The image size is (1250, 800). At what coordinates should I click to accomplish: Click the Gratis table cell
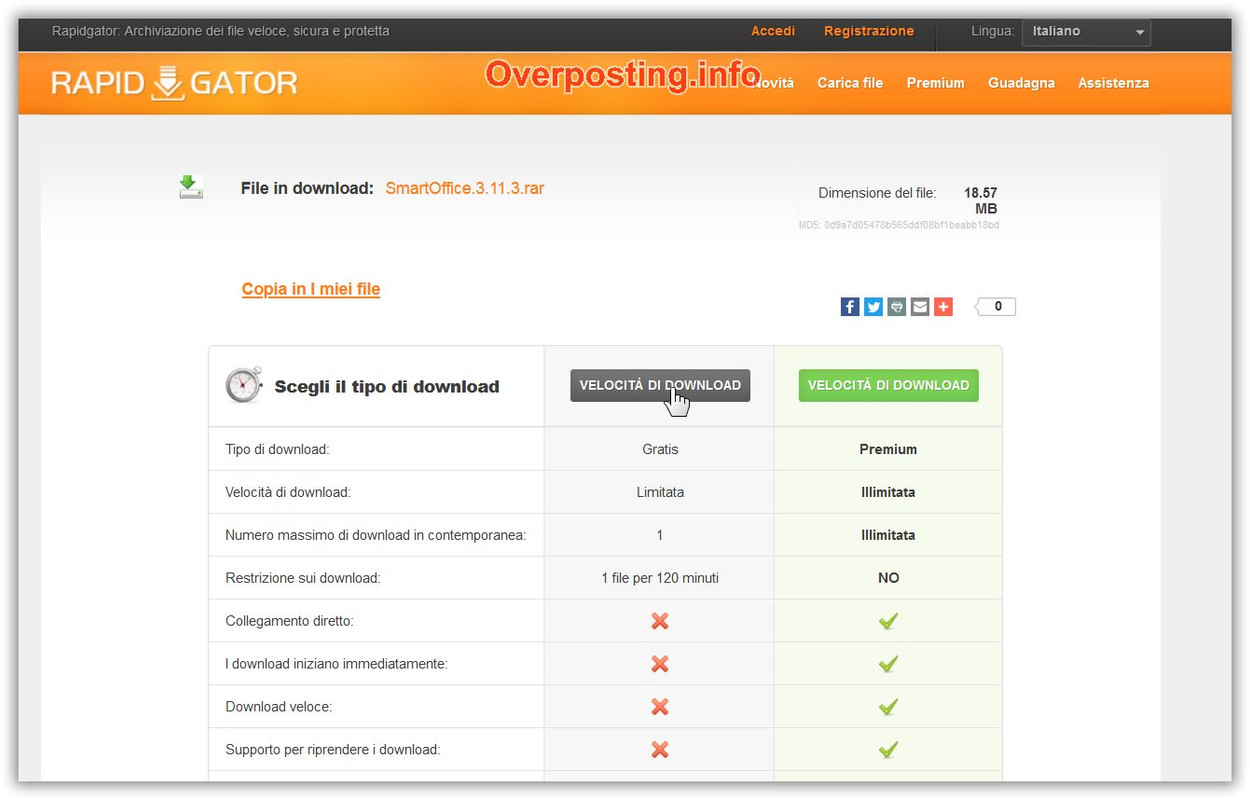click(660, 449)
